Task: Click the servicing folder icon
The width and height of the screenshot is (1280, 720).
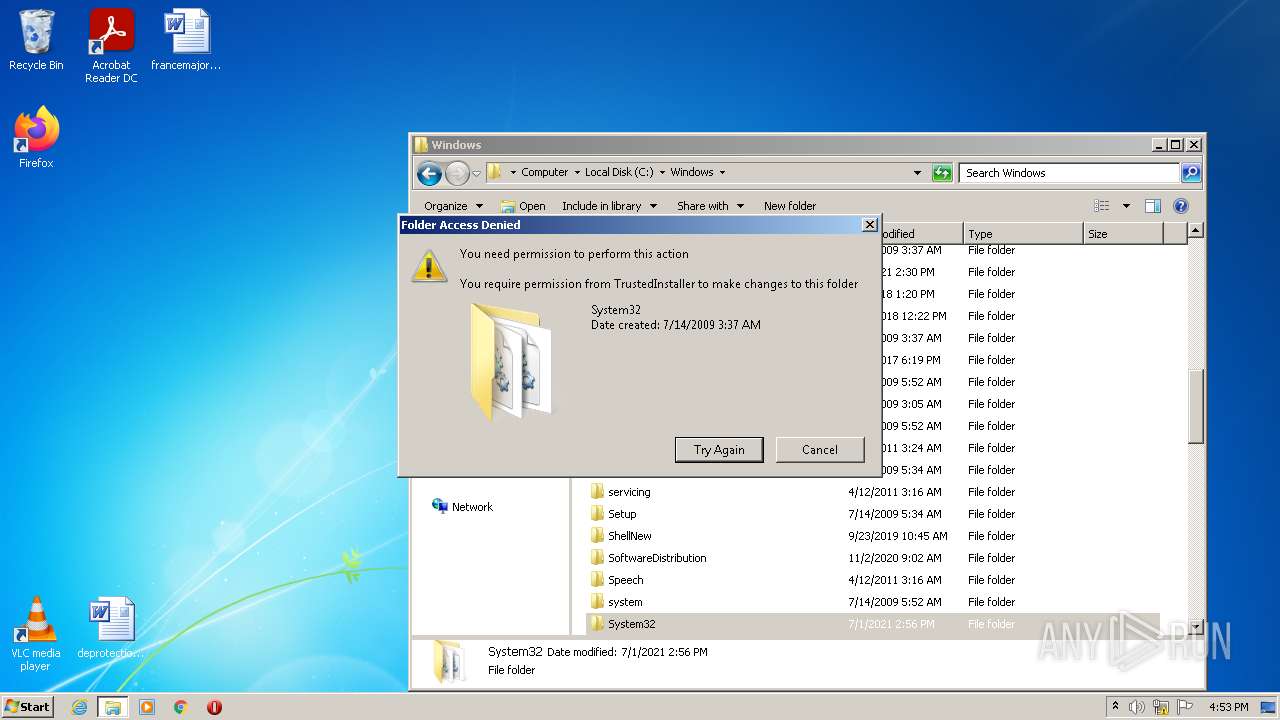Action: [x=597, y=492]
